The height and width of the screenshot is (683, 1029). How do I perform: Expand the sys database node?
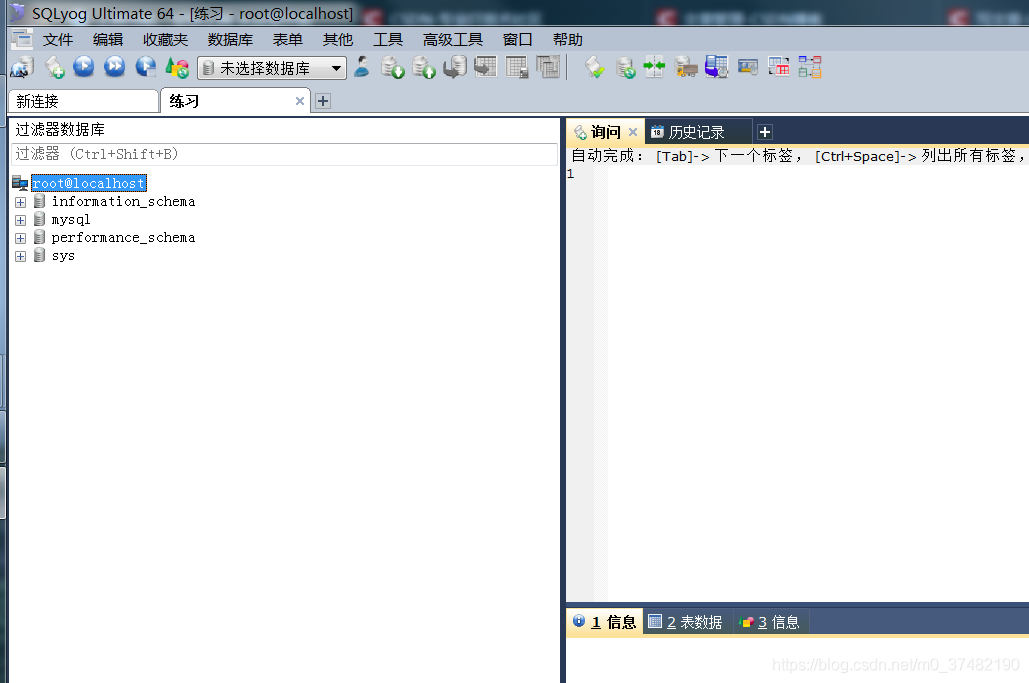coord(20,257)
